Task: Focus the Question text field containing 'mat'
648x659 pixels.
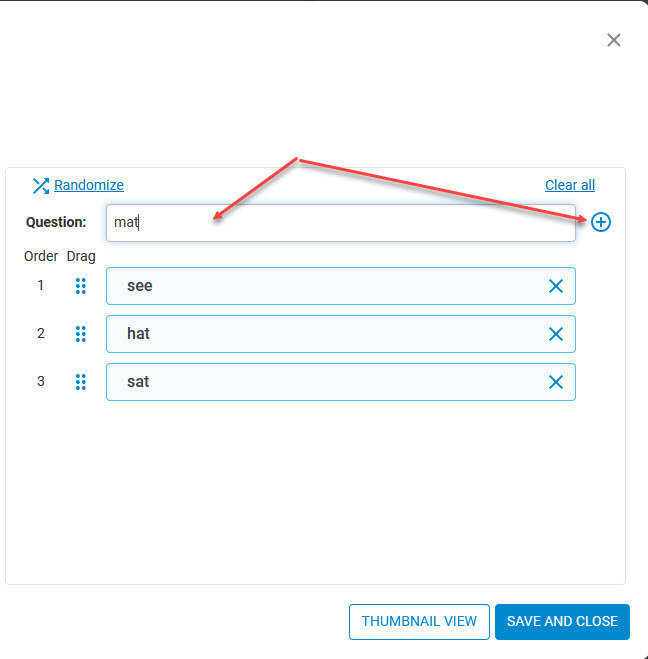Action: [x=341, y=223]
